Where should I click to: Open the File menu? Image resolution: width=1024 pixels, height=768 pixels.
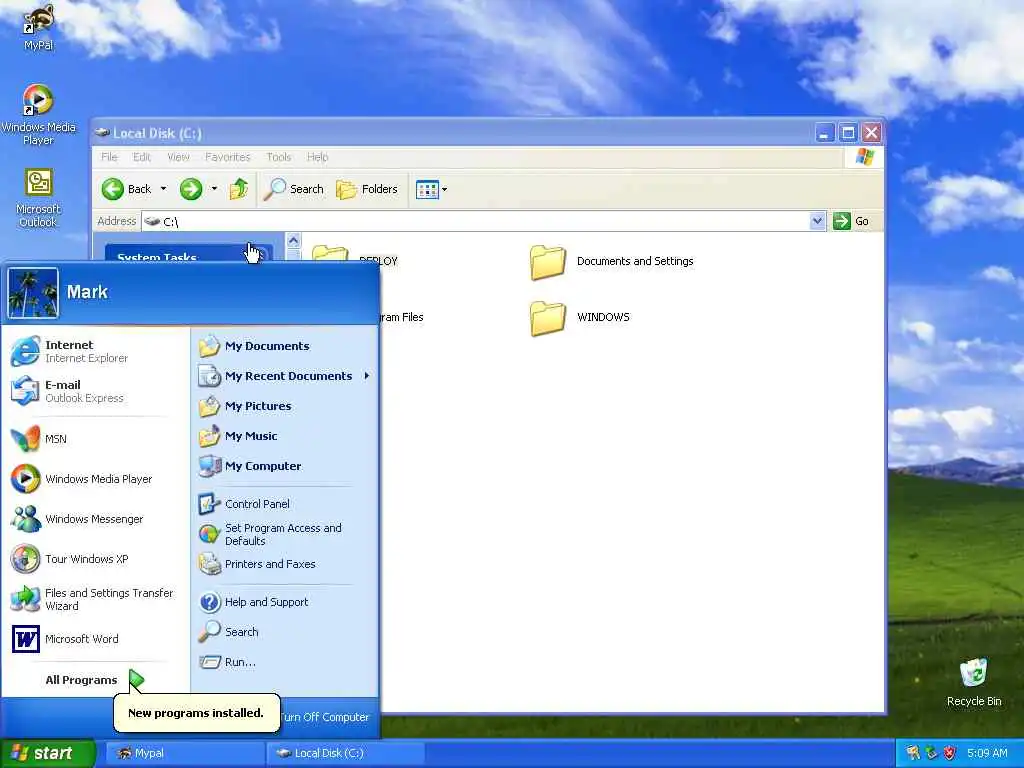click(109, 157)
